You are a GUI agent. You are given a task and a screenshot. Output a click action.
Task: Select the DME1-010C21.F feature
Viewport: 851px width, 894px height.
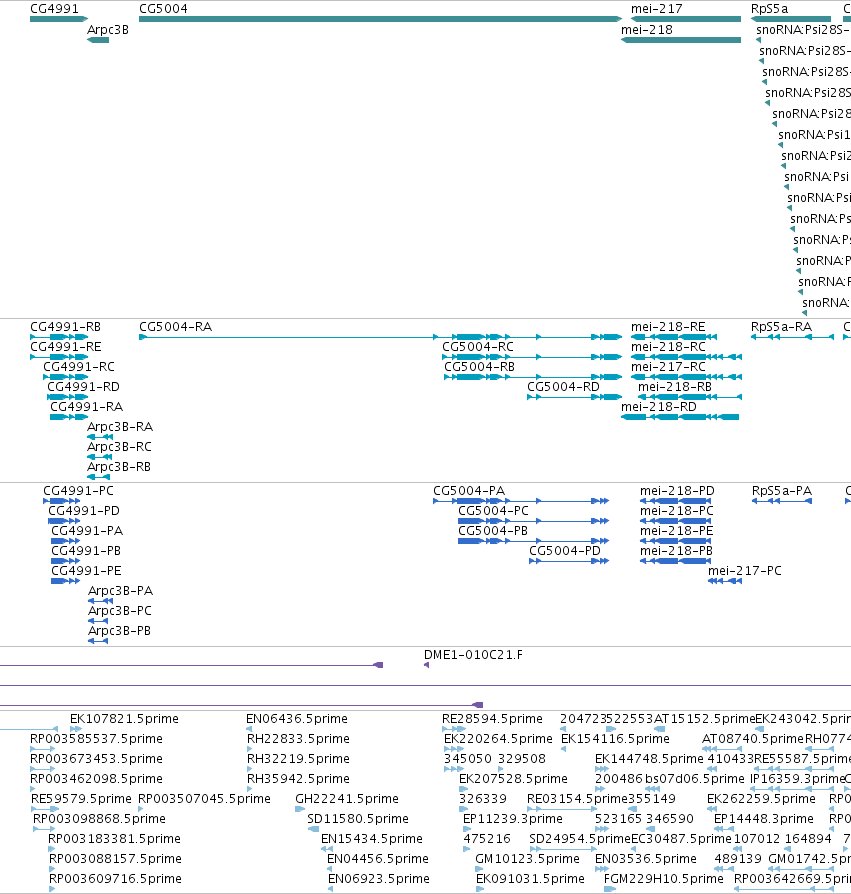coord(473,655)
